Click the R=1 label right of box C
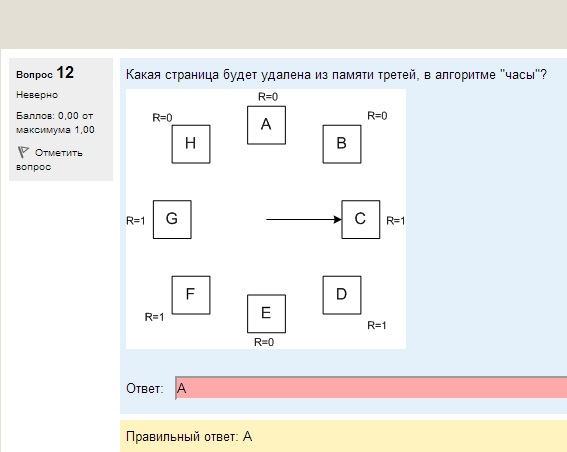 (396, 221)
